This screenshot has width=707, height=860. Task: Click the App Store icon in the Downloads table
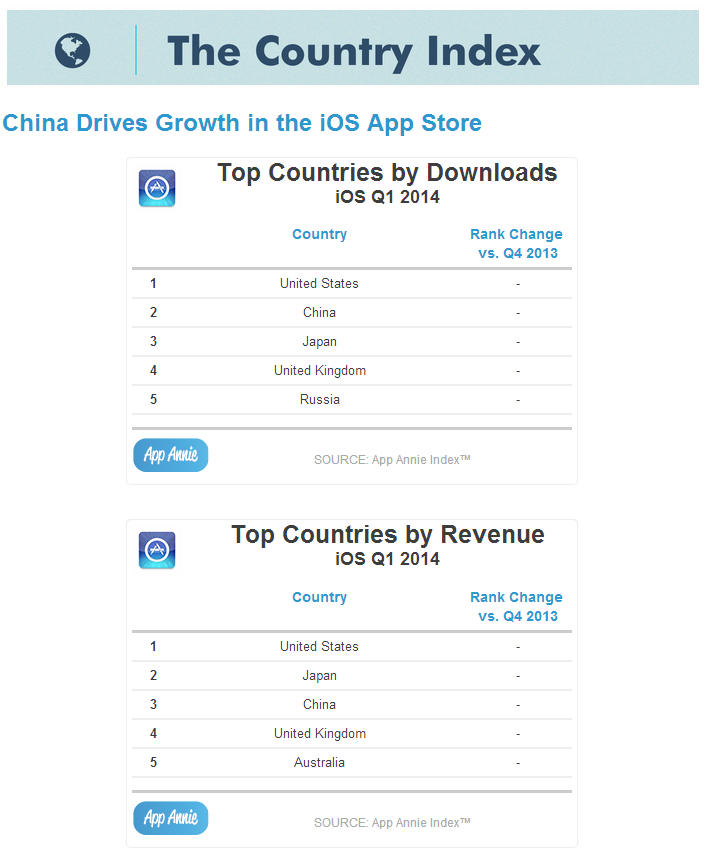[x=157, y=188]
